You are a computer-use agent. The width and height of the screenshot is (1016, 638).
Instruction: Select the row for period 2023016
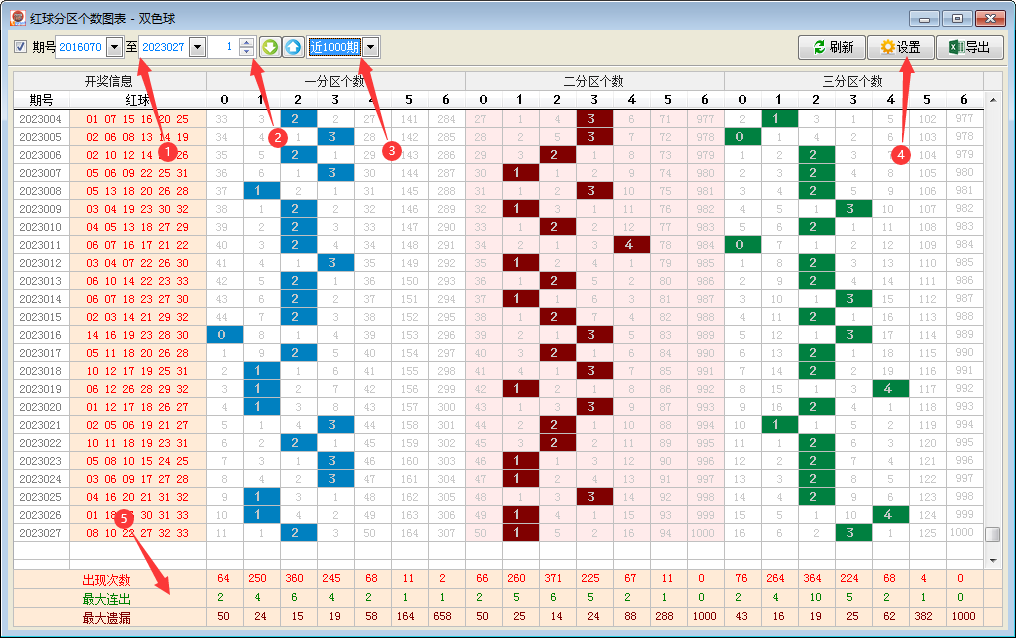click(x=40, y=335)
